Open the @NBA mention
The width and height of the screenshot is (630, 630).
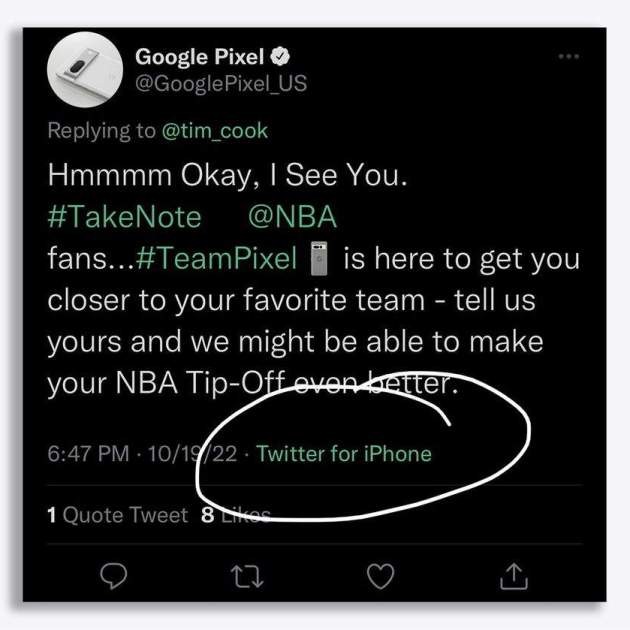click(x=292, y=217)
